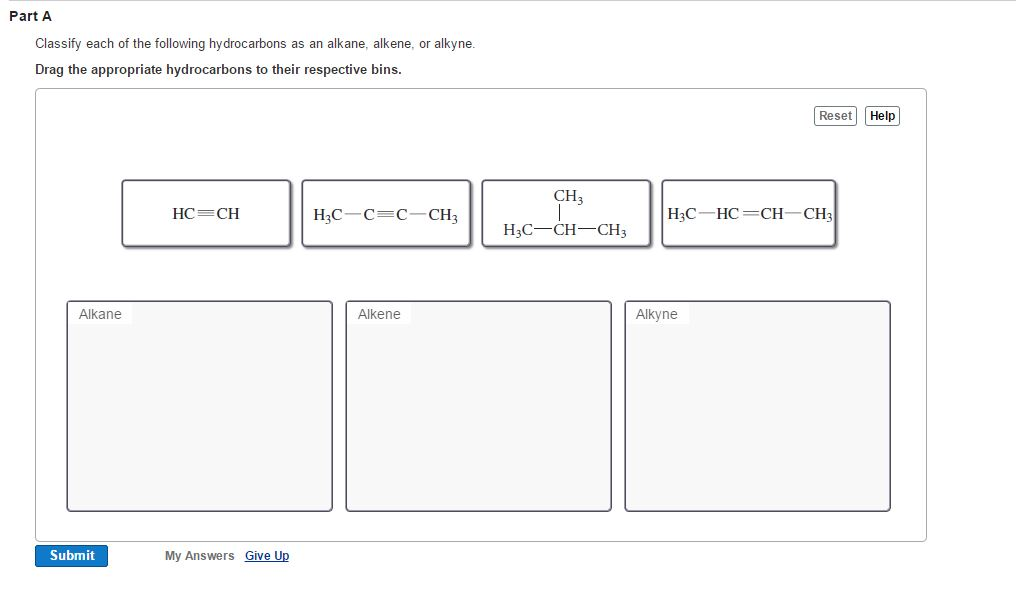The height and width of the screenshot is (605, 1016).
Task: Click the Give Up link
Action: point(266,556)
